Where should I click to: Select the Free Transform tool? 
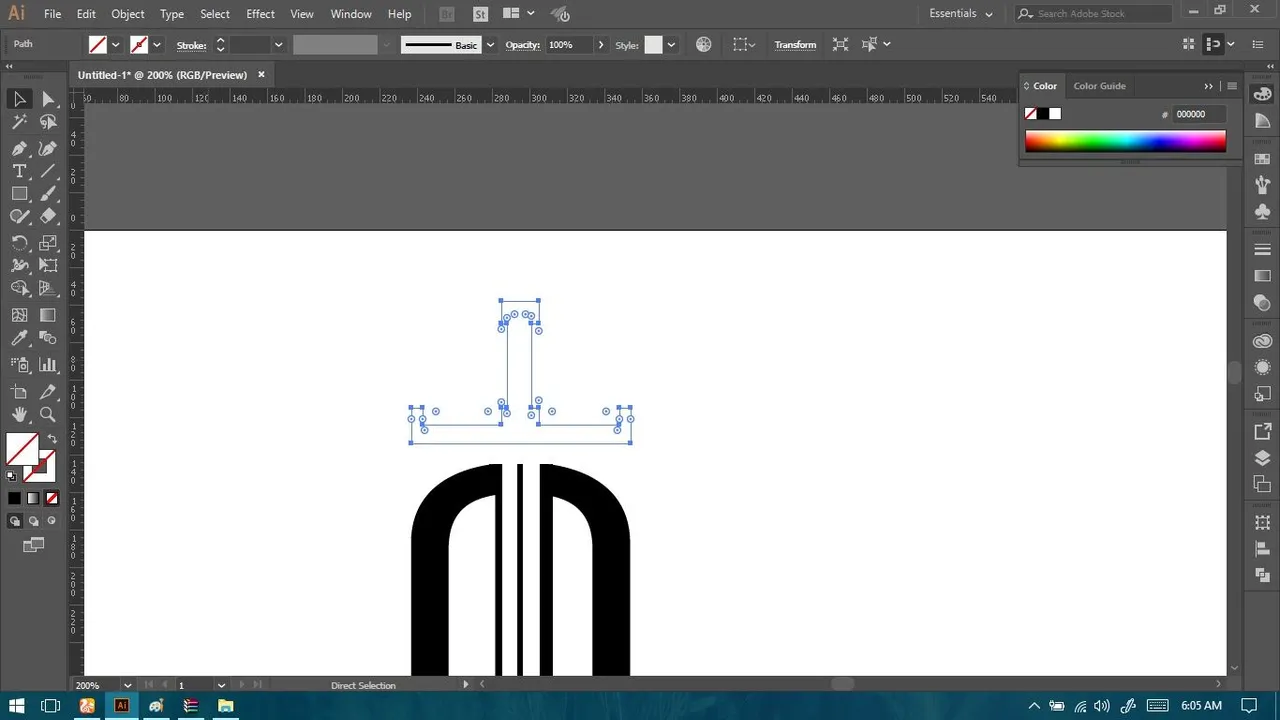click(47, 266)
